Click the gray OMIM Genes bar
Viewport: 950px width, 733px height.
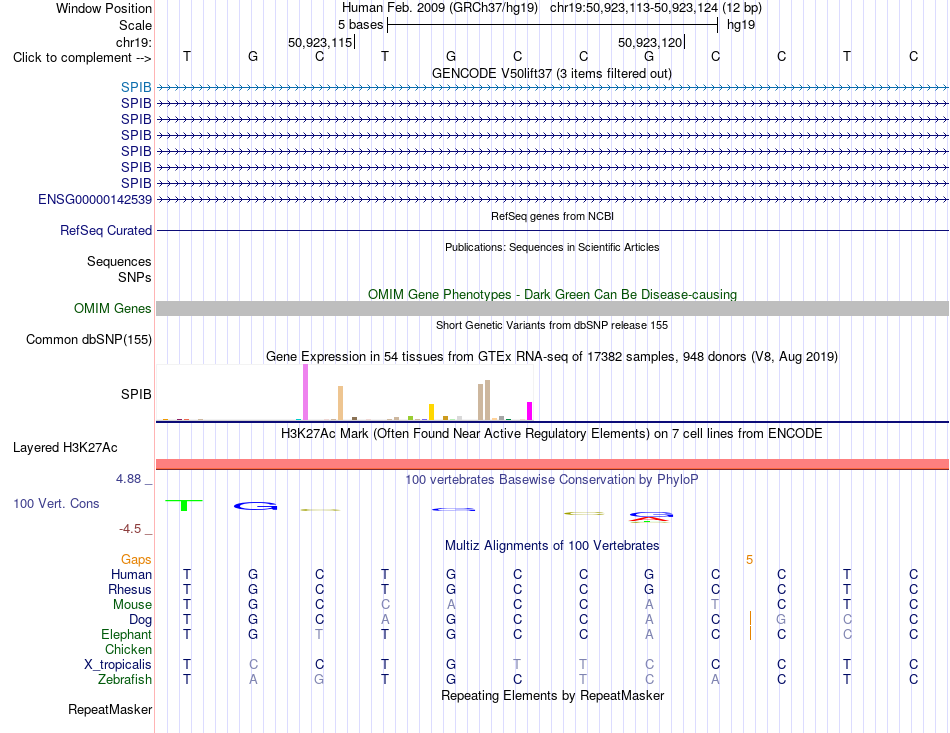pyautogui.click(x=552, y=308)
